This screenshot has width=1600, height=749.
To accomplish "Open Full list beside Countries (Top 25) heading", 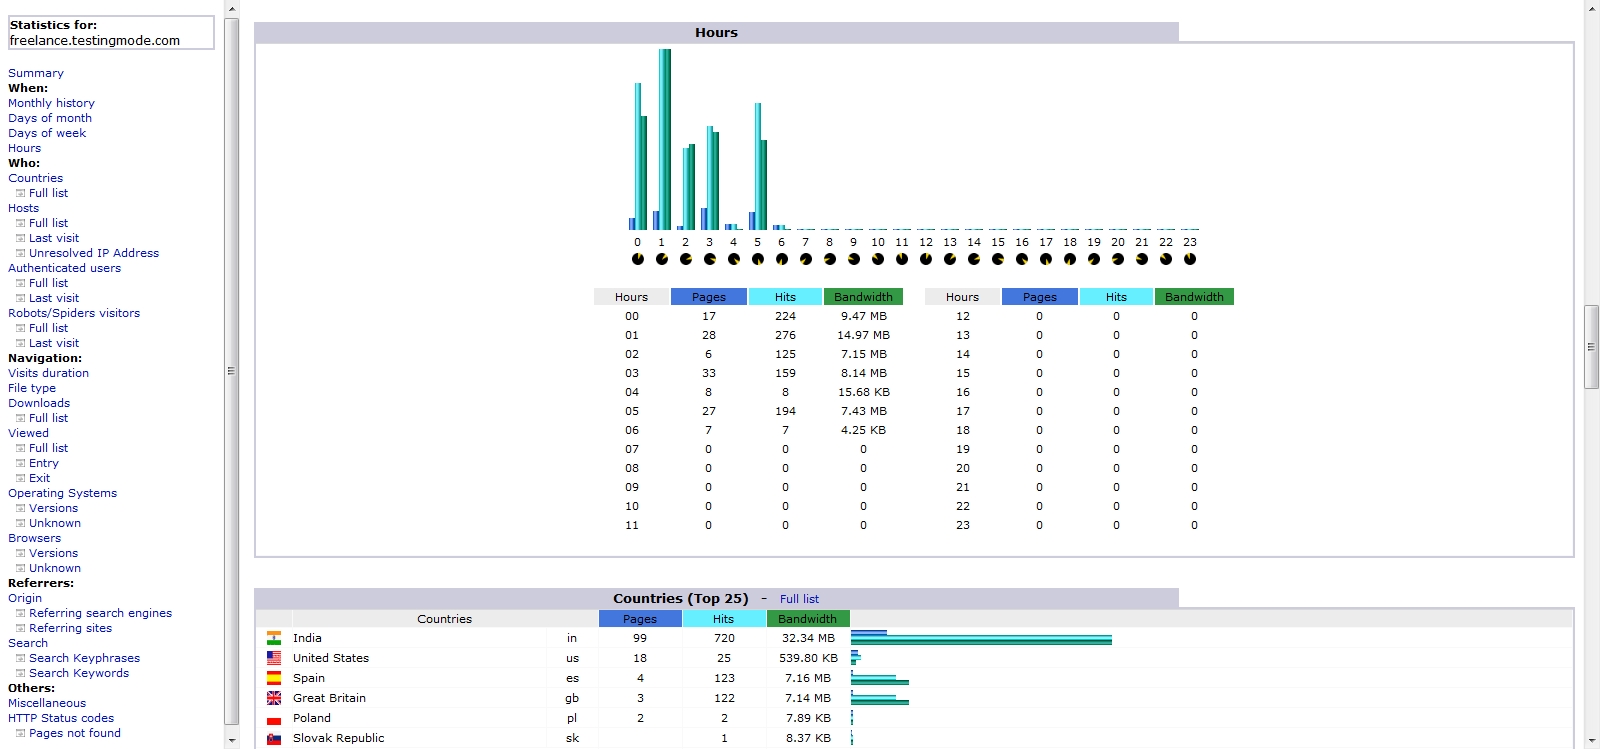I will (799, 599).
